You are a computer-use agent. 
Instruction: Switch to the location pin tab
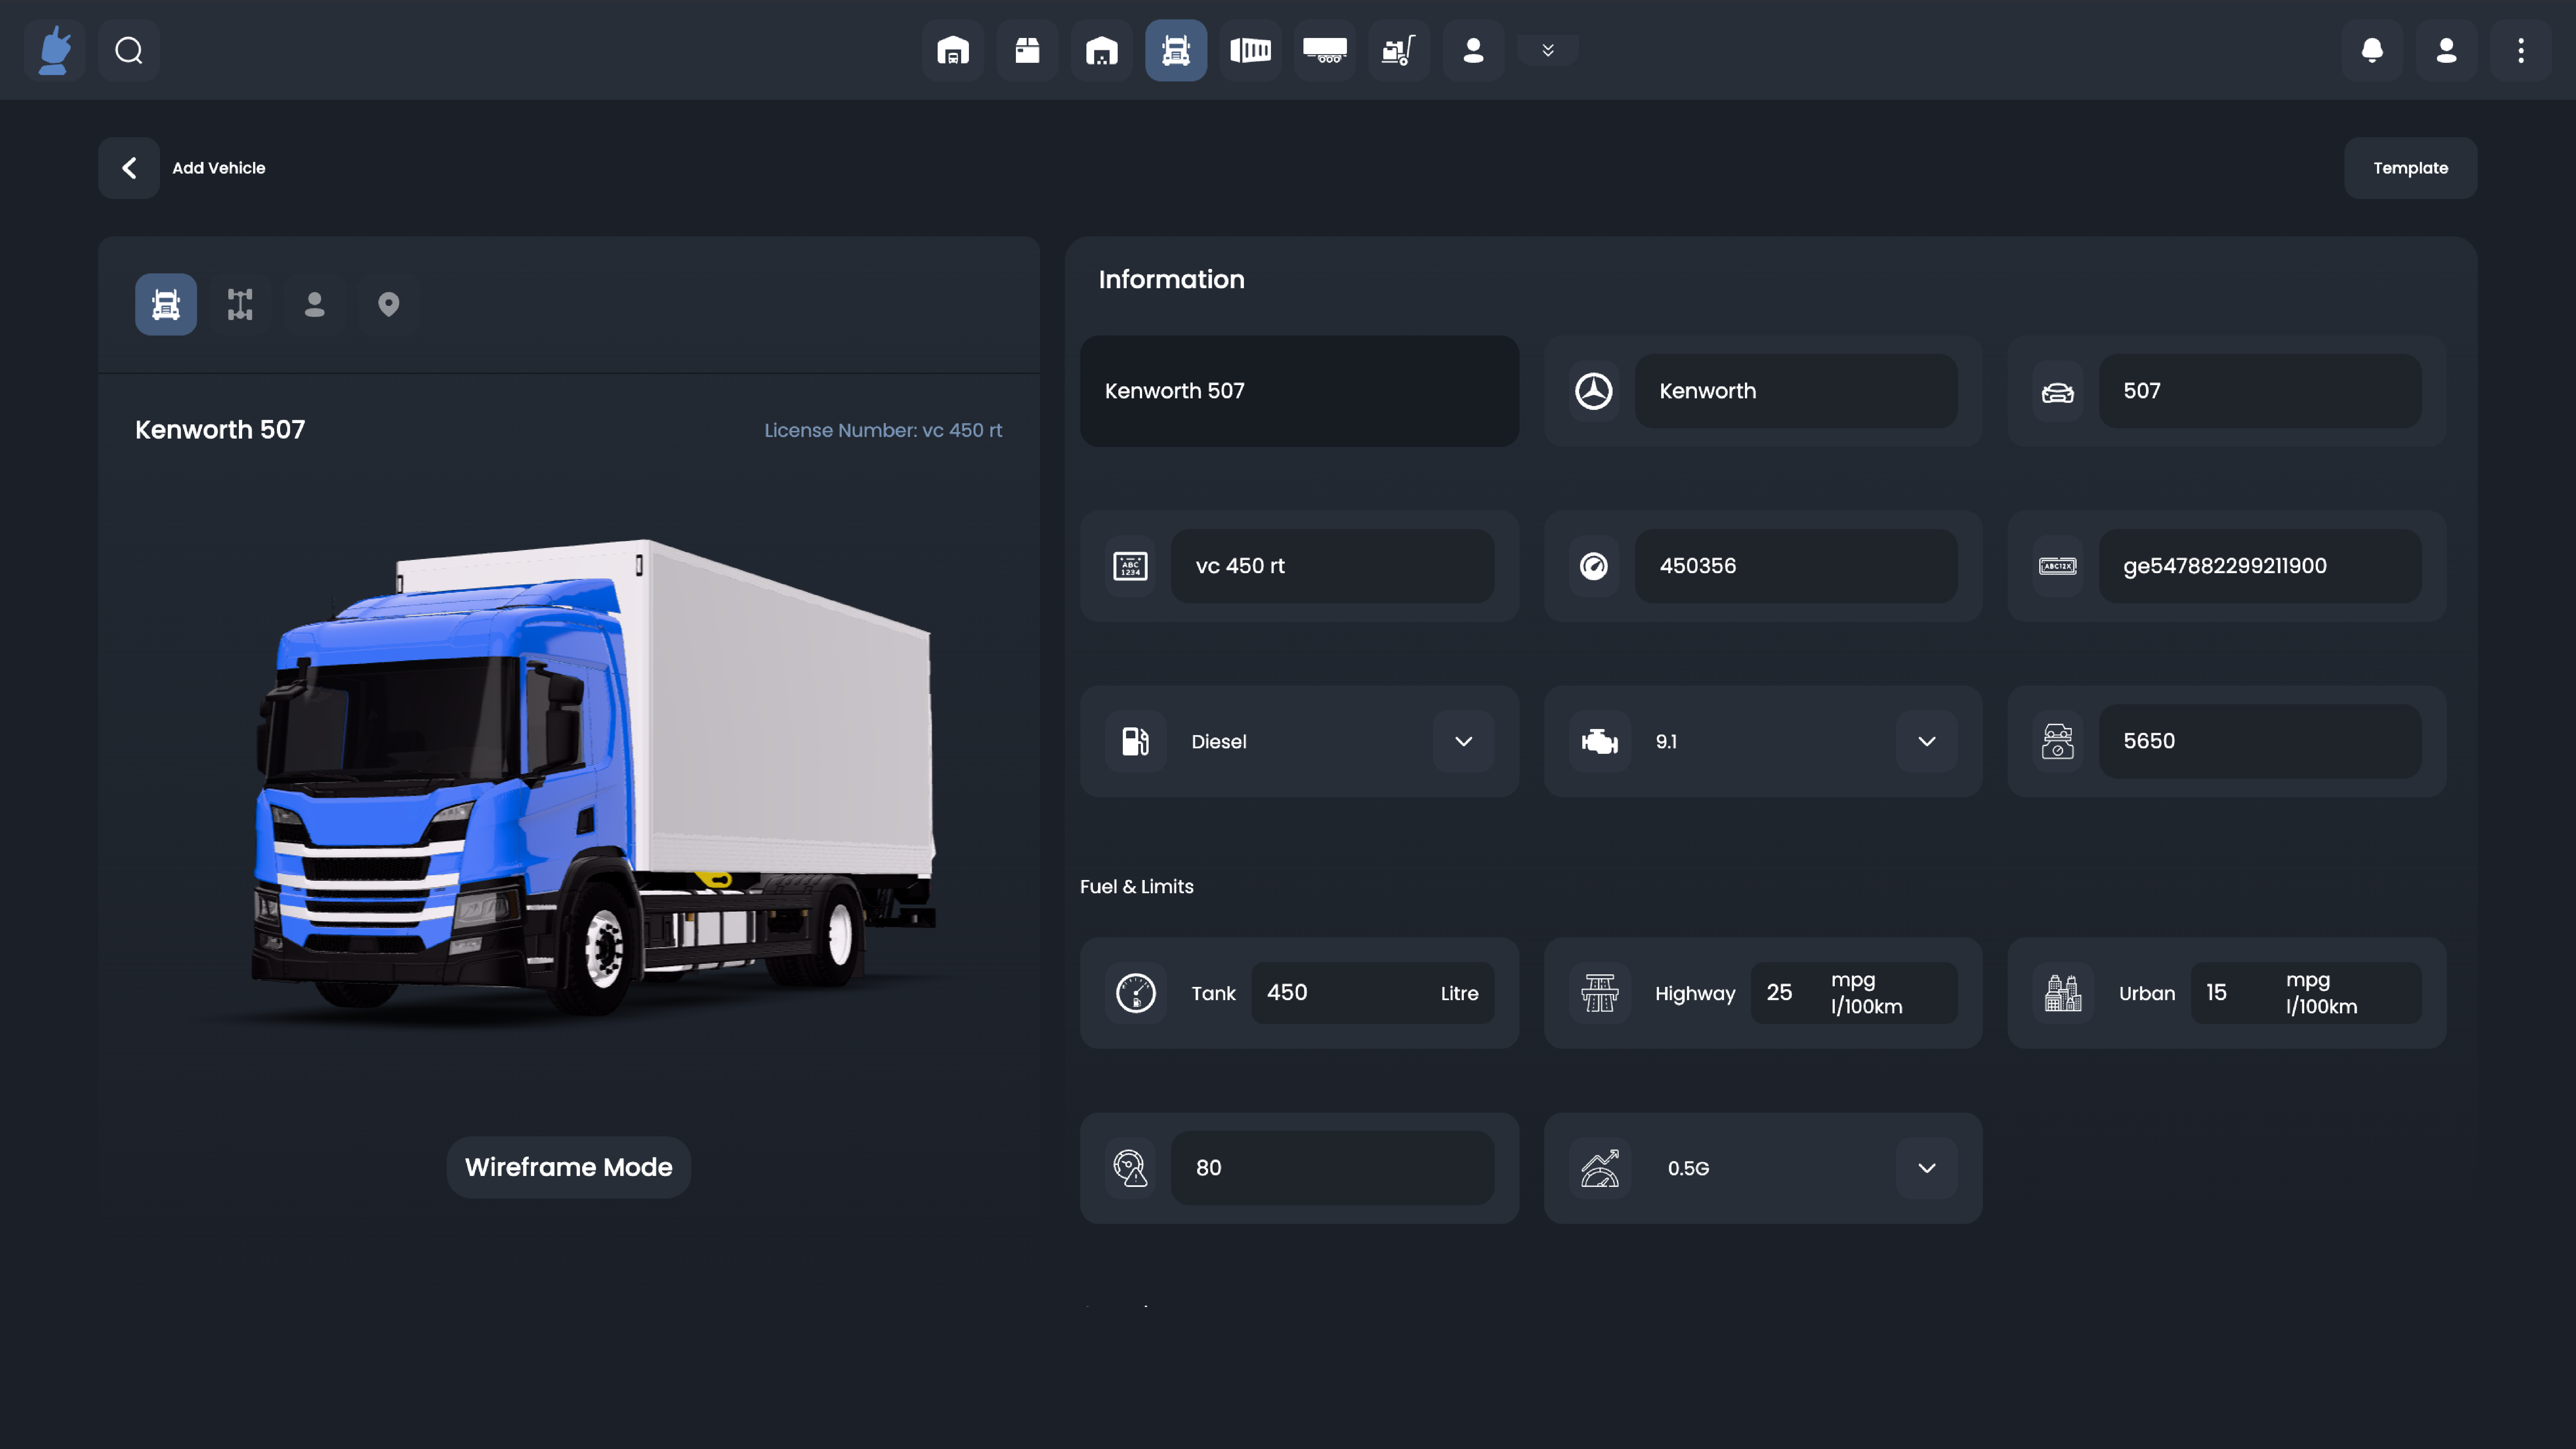coord(389,304)
